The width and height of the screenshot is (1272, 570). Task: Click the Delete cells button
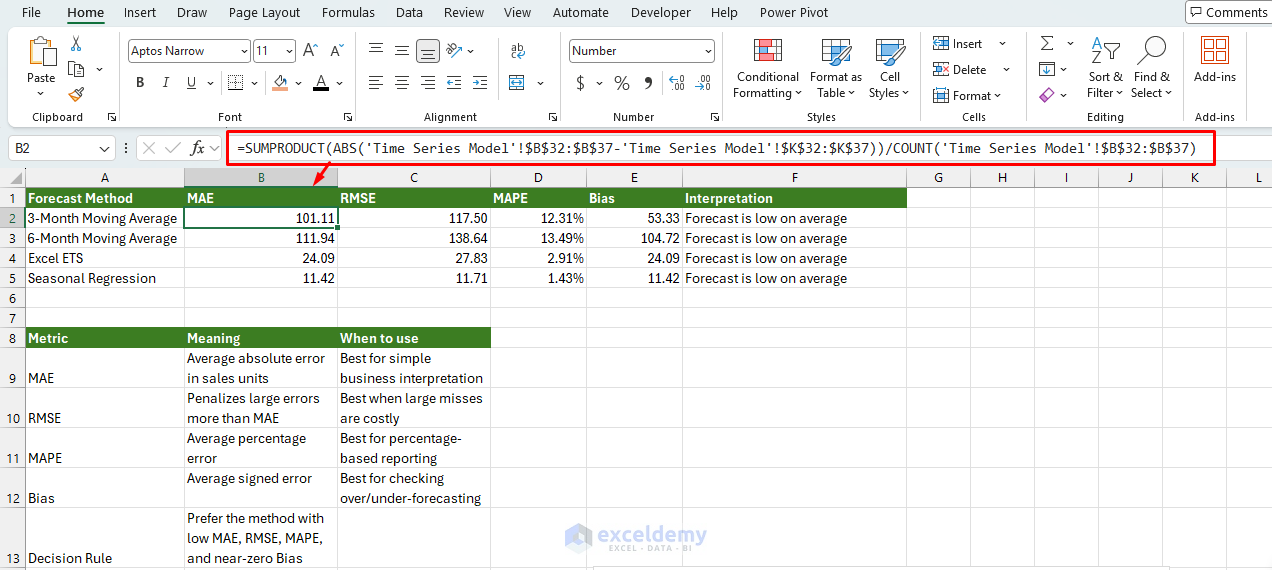click(961, 70)
